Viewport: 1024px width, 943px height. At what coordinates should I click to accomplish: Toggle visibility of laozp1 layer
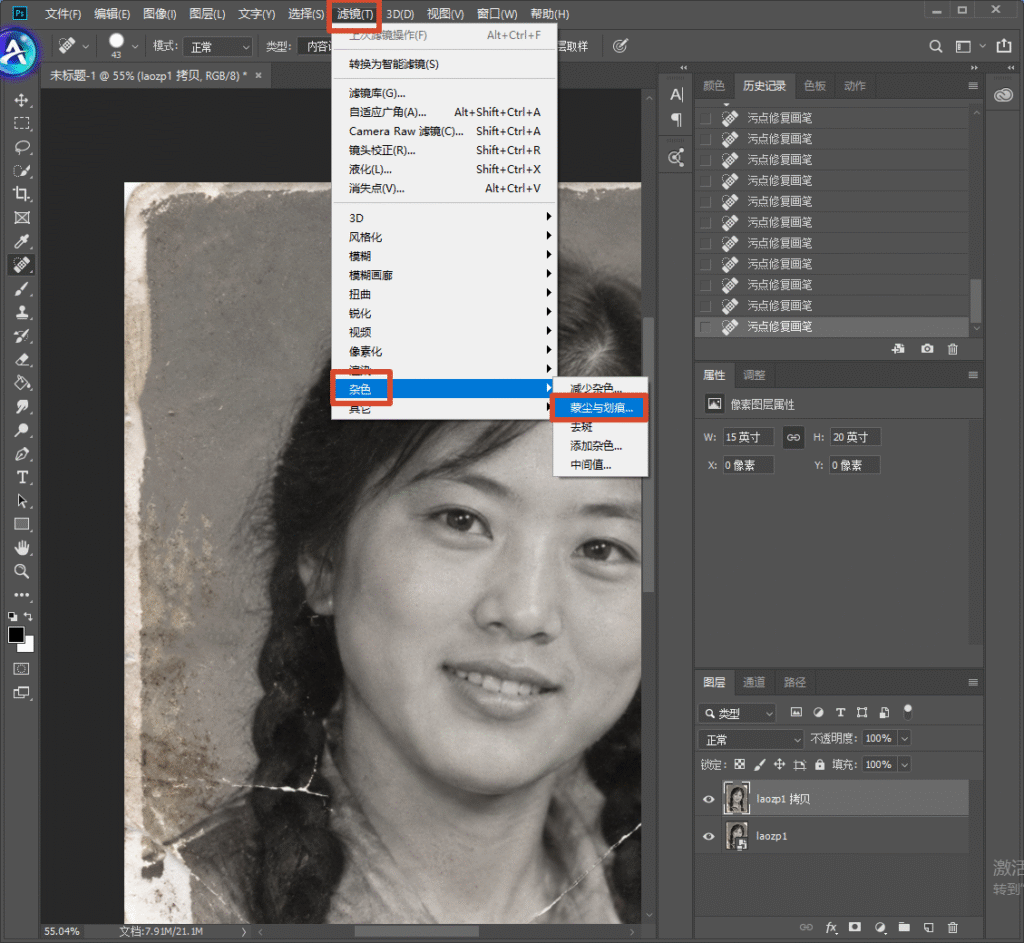[709, 836]
